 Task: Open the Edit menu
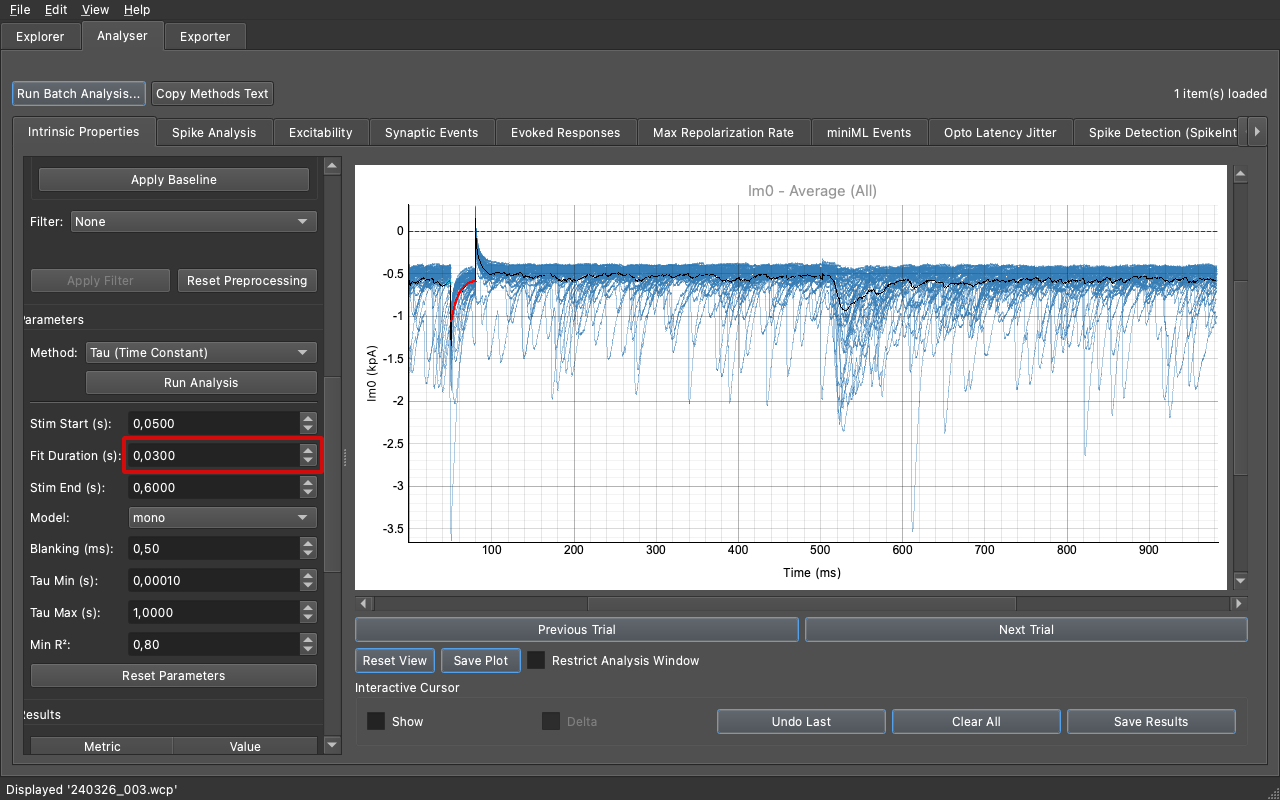(56, 9)
